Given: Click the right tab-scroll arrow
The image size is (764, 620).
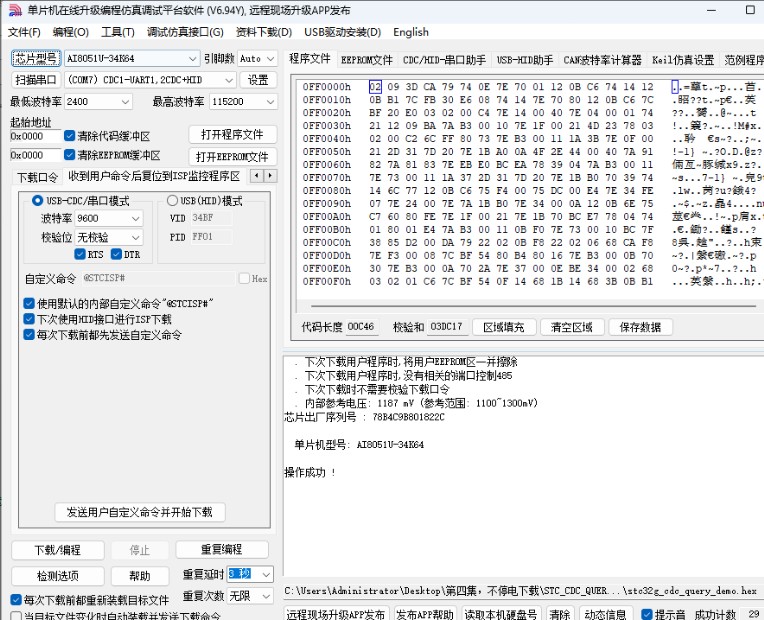Looking at the screenshot, I should point(270,175).
